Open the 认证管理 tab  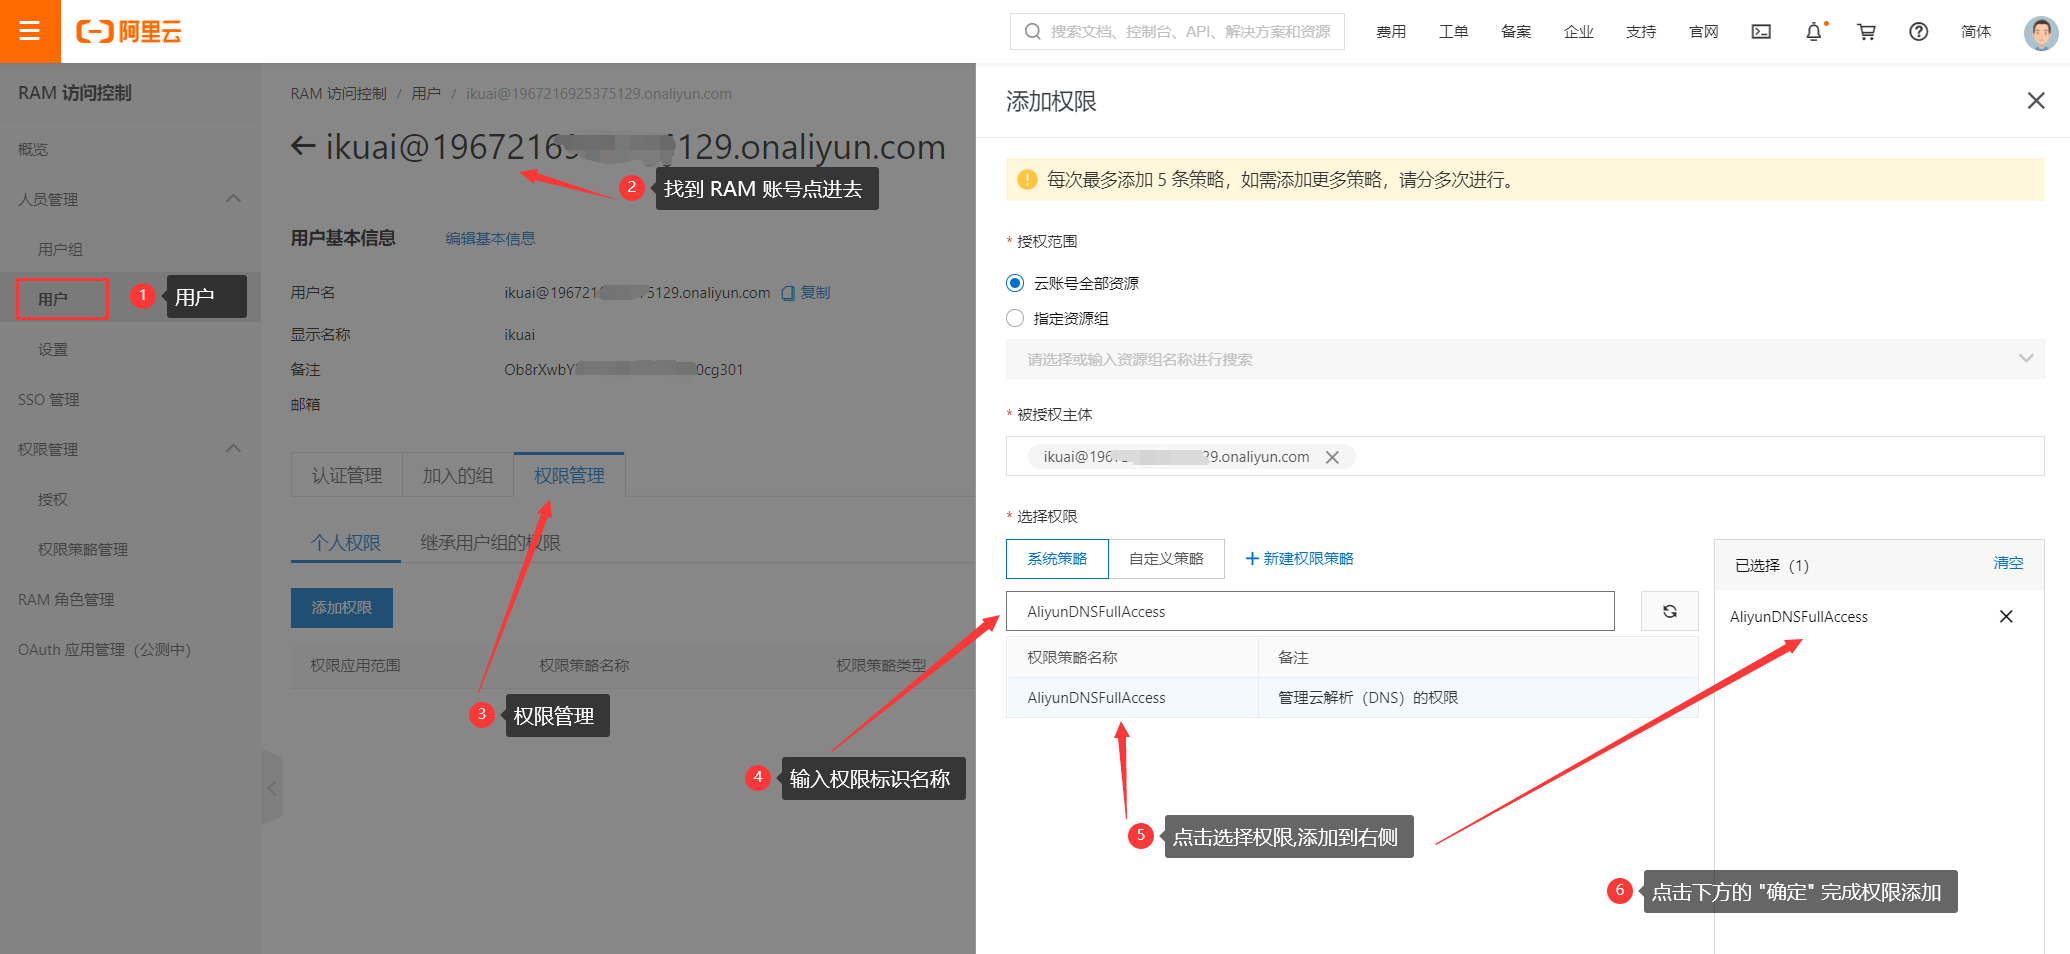(x=347, y=475)
